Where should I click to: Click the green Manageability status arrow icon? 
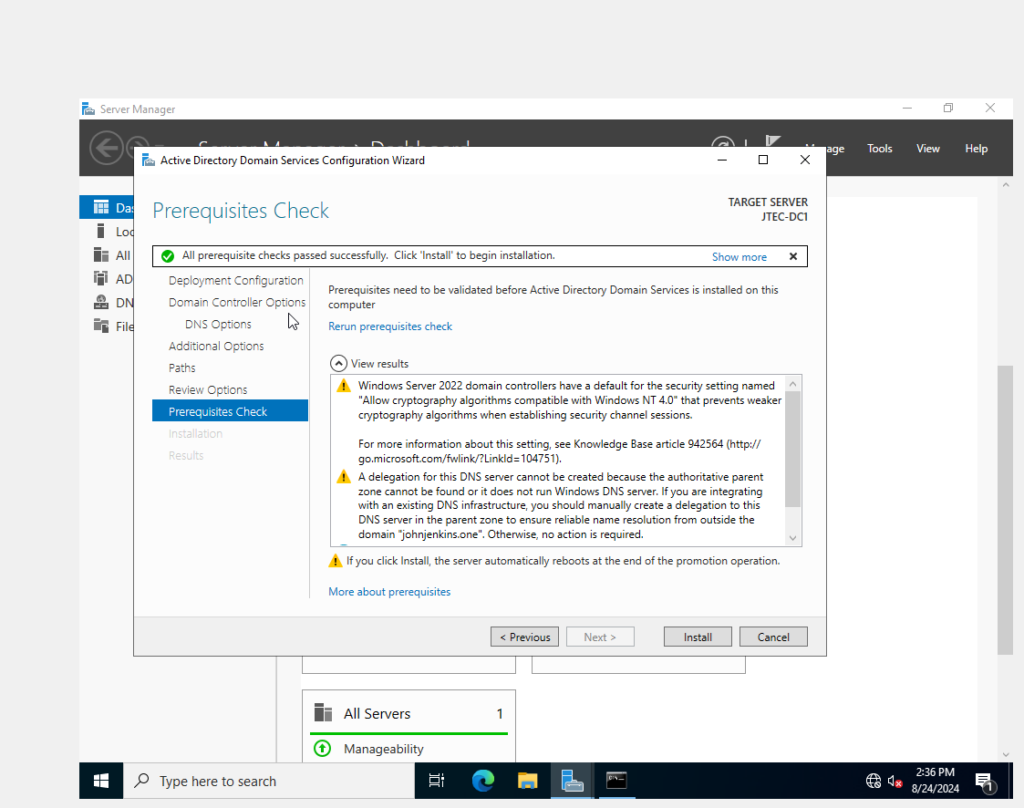322,749
